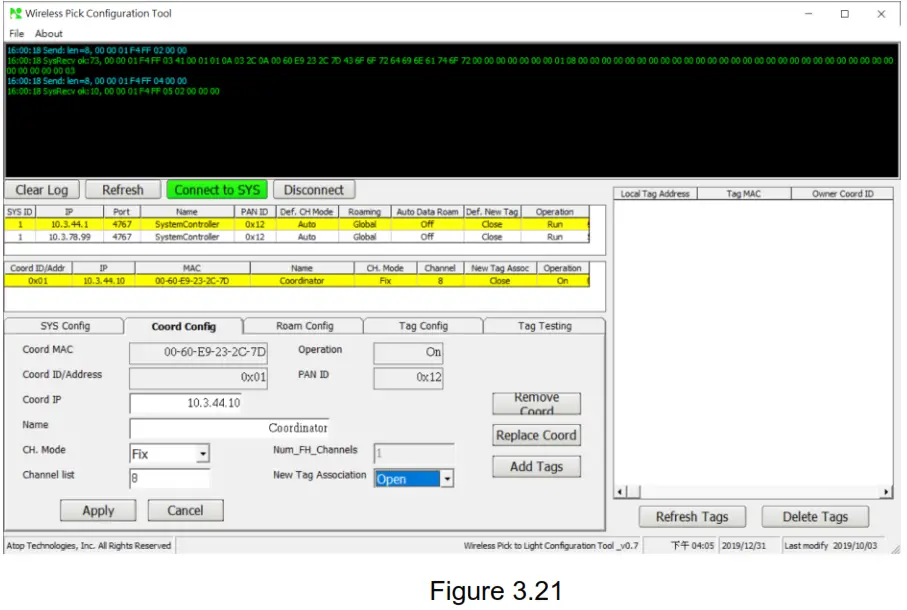
Task: Open the Roam Config tab
Action: 305,326
